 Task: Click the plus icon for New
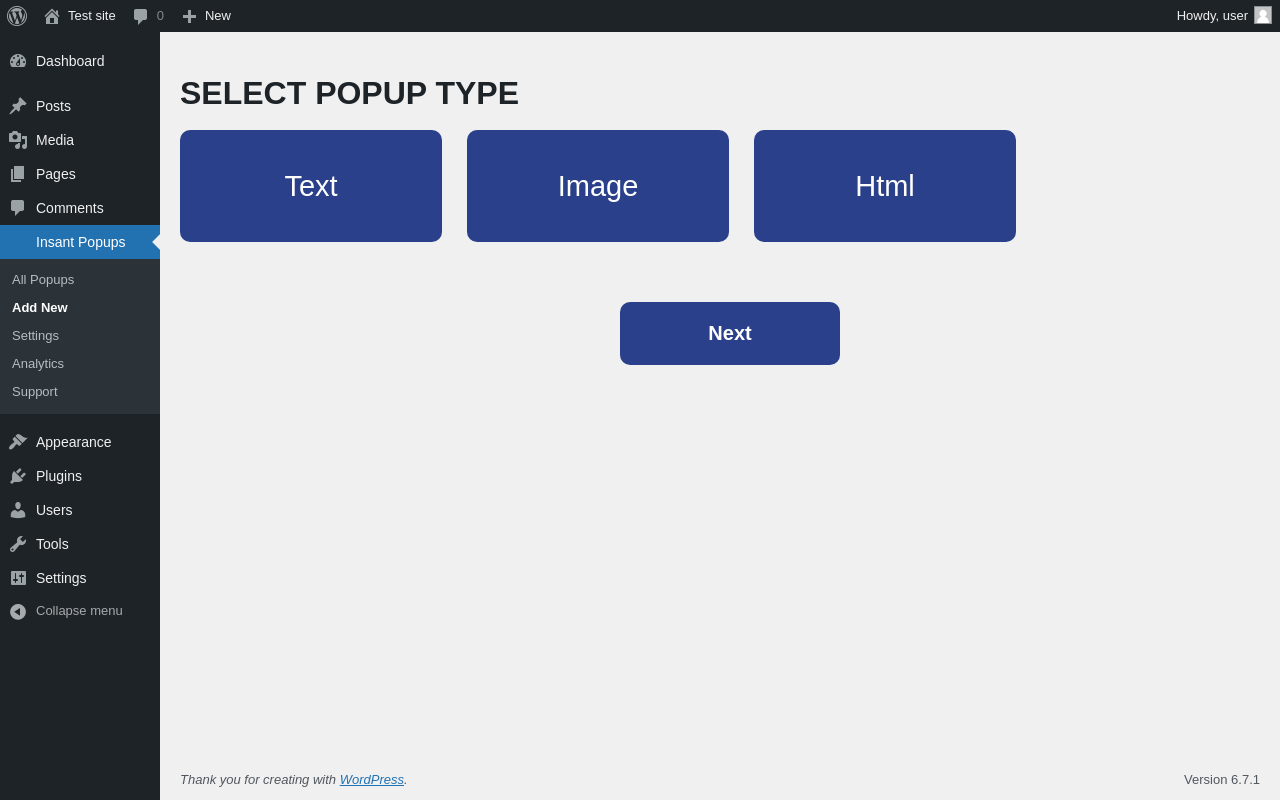(189, 16)
